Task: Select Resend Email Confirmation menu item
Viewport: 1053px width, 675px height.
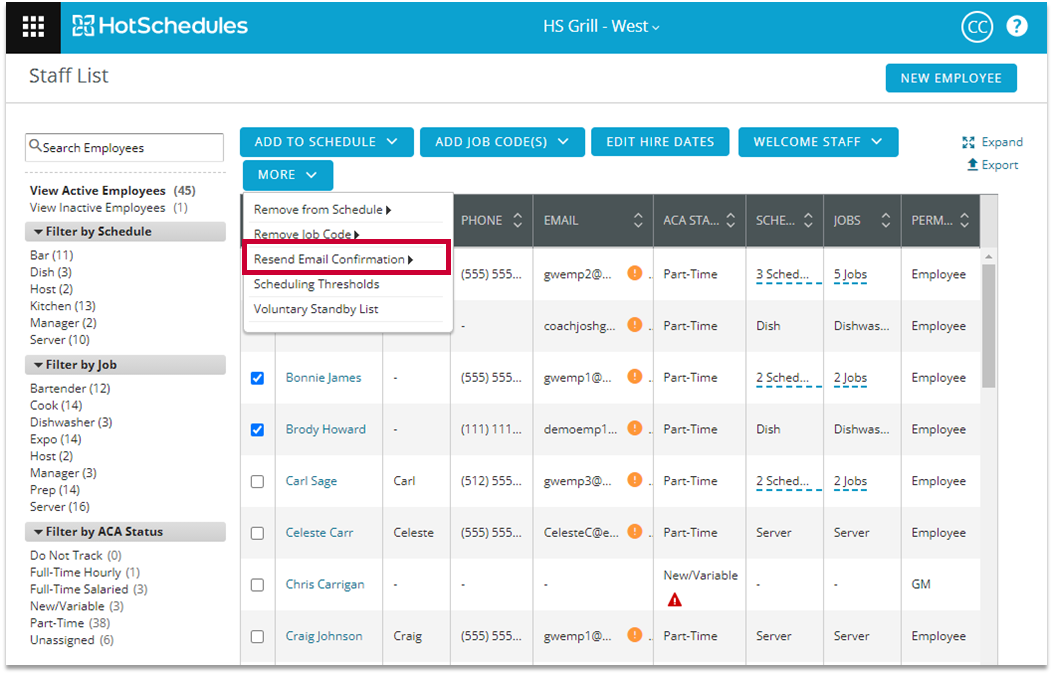Action: coord(333,260)
